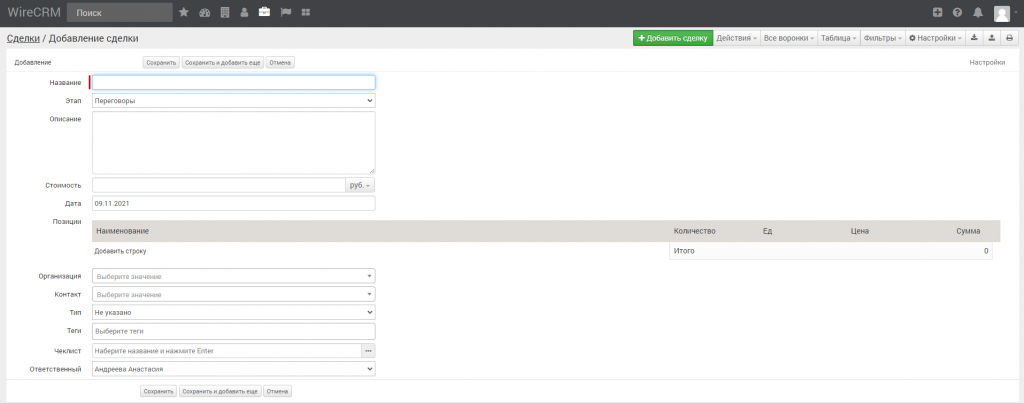Expand the Этап dropdown showing Переговоры
1024x403 pixels.
pos(233,101)
